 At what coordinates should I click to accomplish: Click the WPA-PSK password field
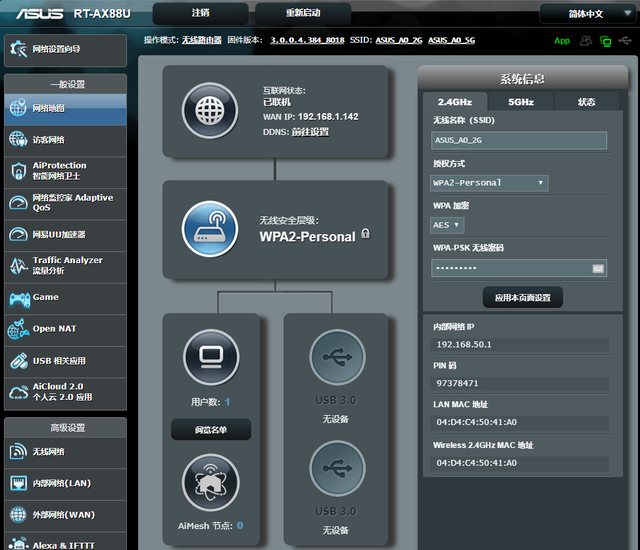point(519,268)
